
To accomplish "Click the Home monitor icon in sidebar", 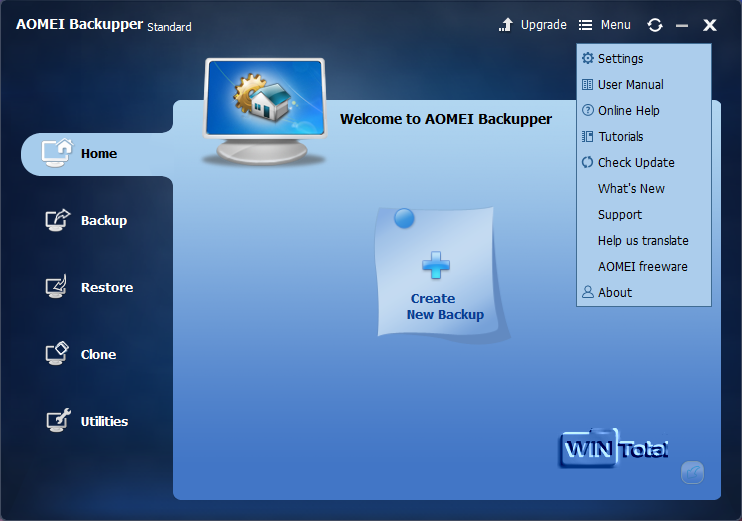I will 57,152.
